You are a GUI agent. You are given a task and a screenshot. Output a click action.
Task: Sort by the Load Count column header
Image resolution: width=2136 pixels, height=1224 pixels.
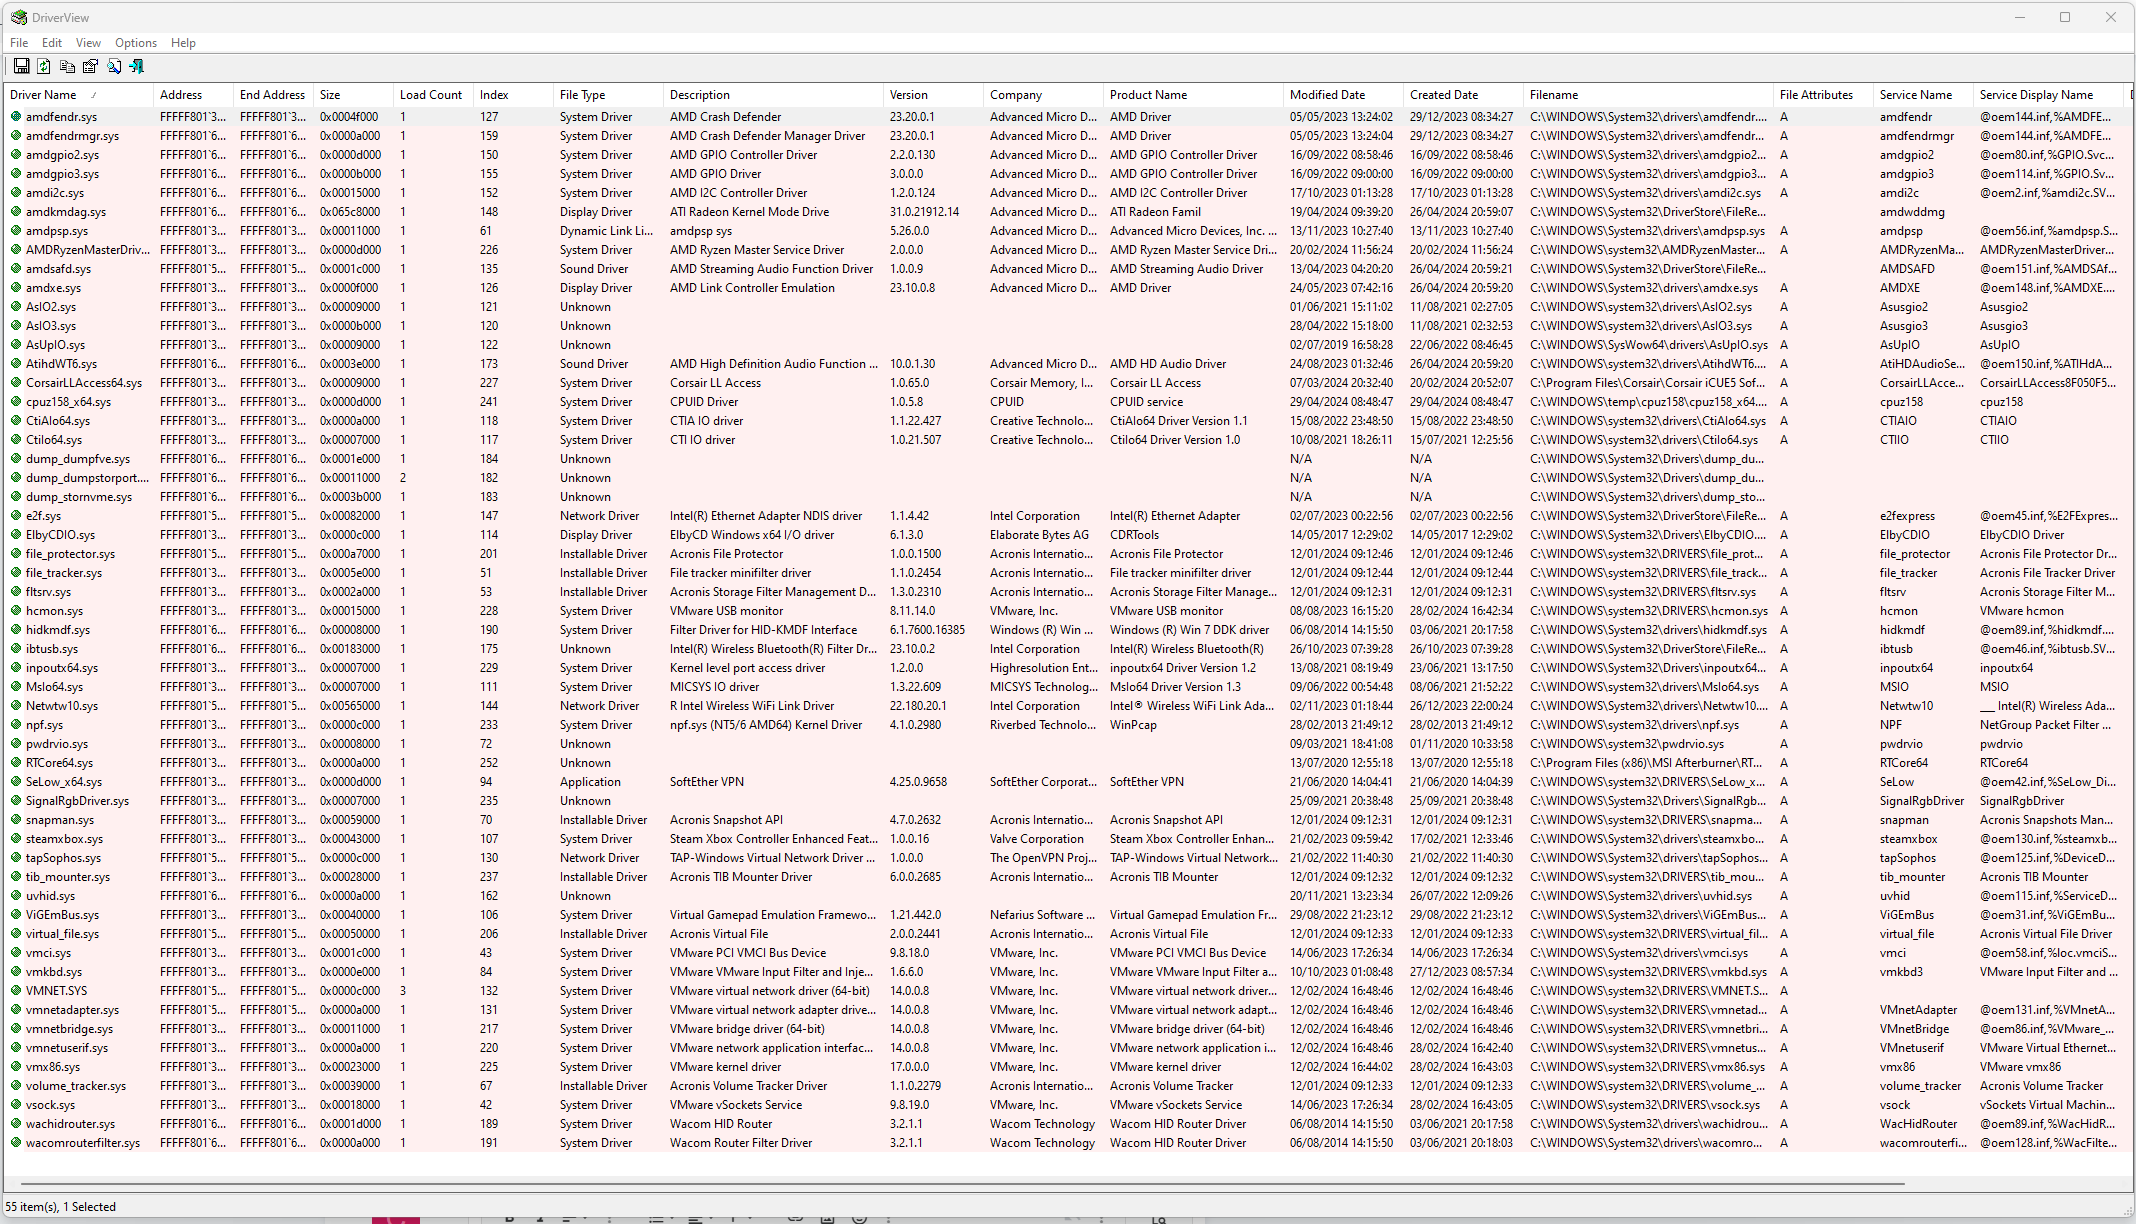click(x=434, y=95)
